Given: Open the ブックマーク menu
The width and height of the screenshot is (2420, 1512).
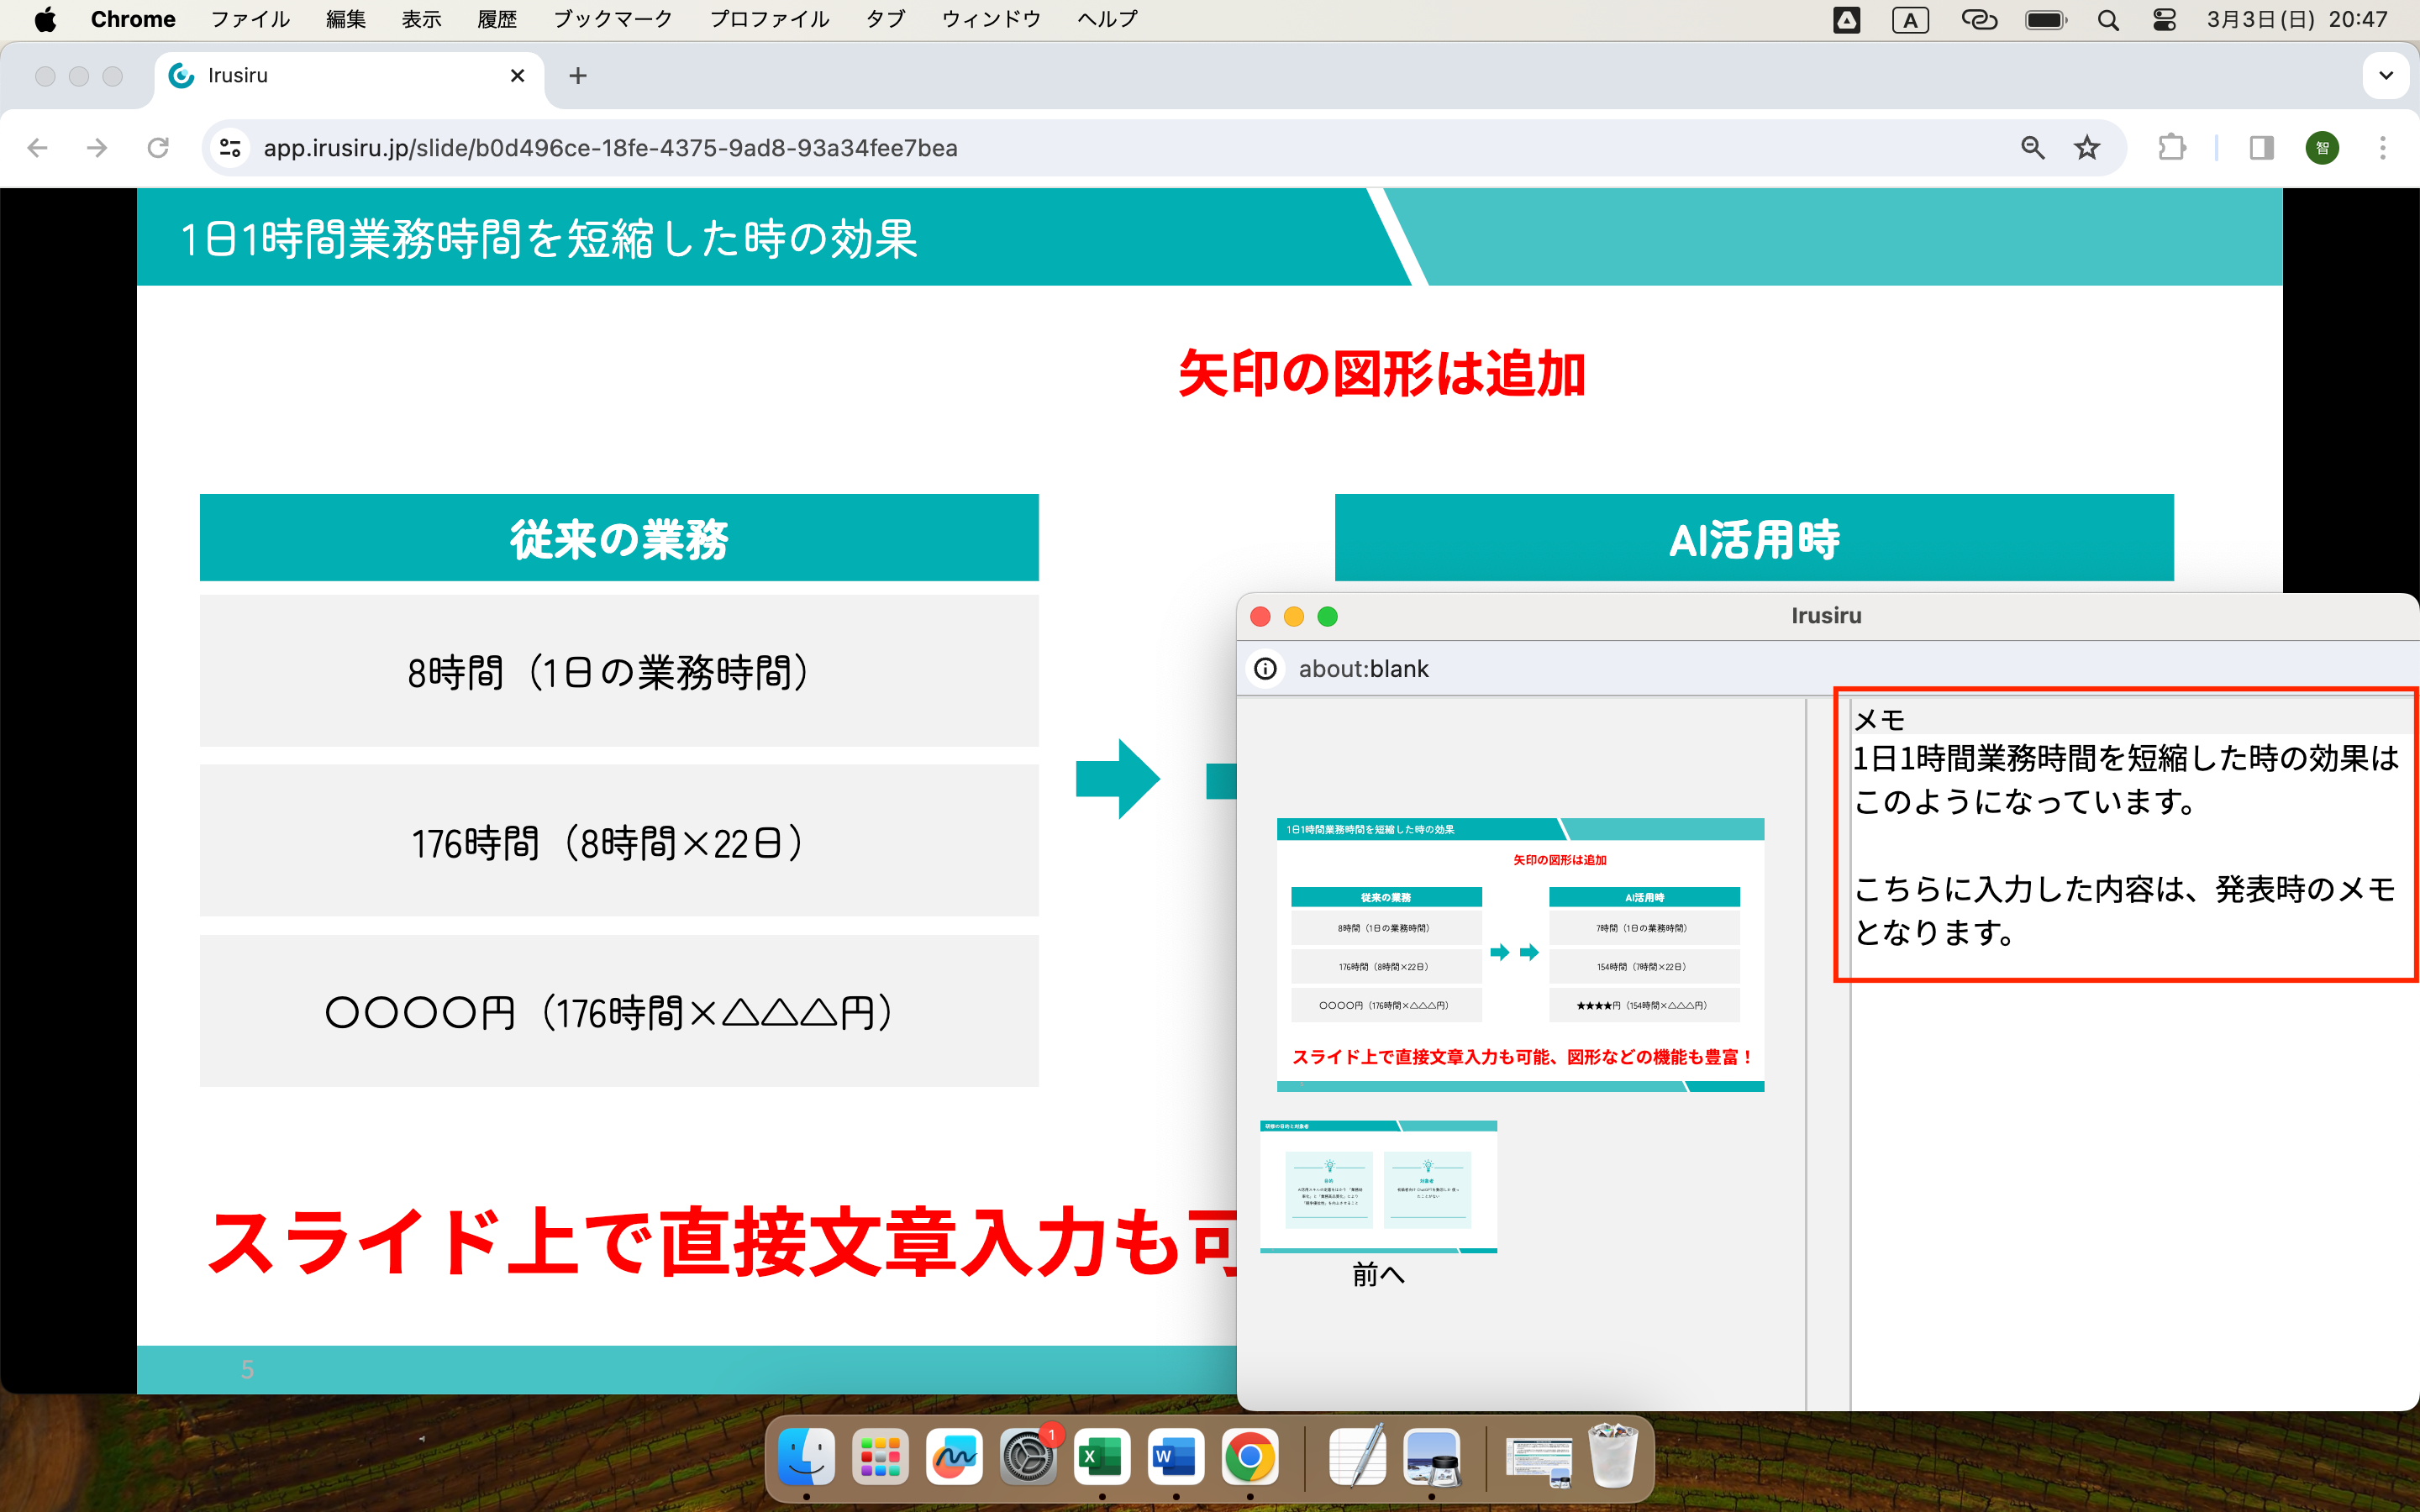Looking at the screenshot, I should point(612,20).
